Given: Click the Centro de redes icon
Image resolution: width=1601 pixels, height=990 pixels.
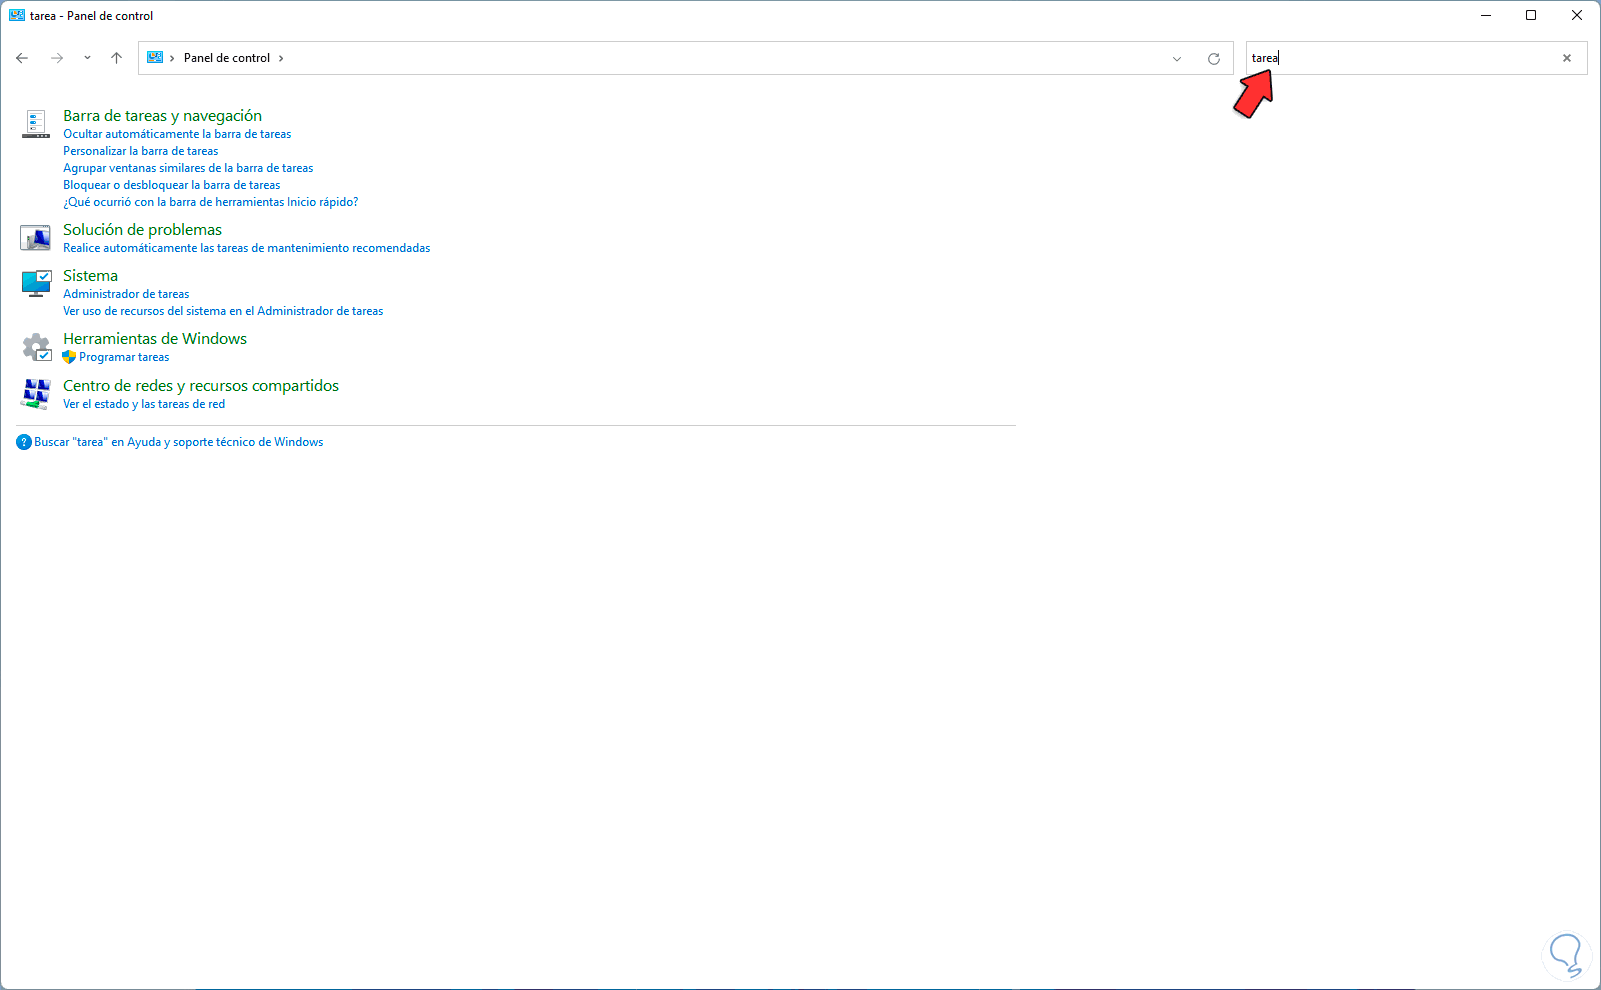Looking at the screenshot, I should point(36,394).
